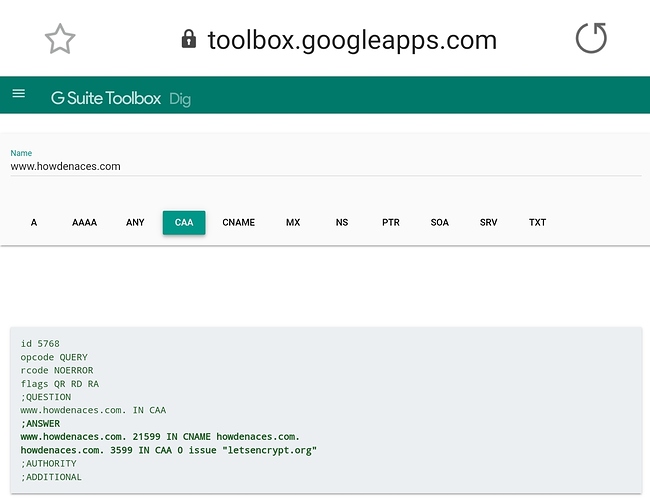Reload the page with the refresh icon

click(591, 38)
